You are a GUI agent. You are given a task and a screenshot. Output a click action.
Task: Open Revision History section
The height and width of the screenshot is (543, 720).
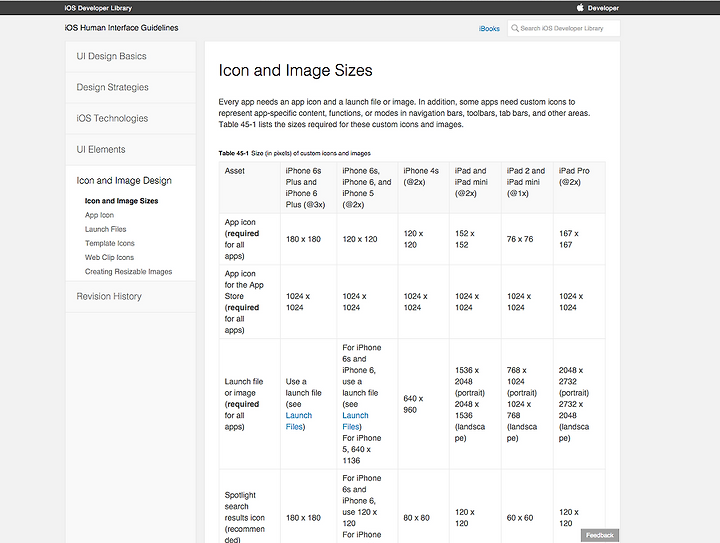click(x=130, y=297)
